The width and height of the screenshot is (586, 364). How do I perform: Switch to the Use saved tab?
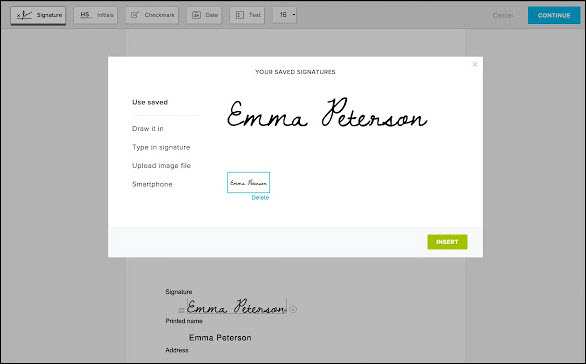[x=150, y=102]
